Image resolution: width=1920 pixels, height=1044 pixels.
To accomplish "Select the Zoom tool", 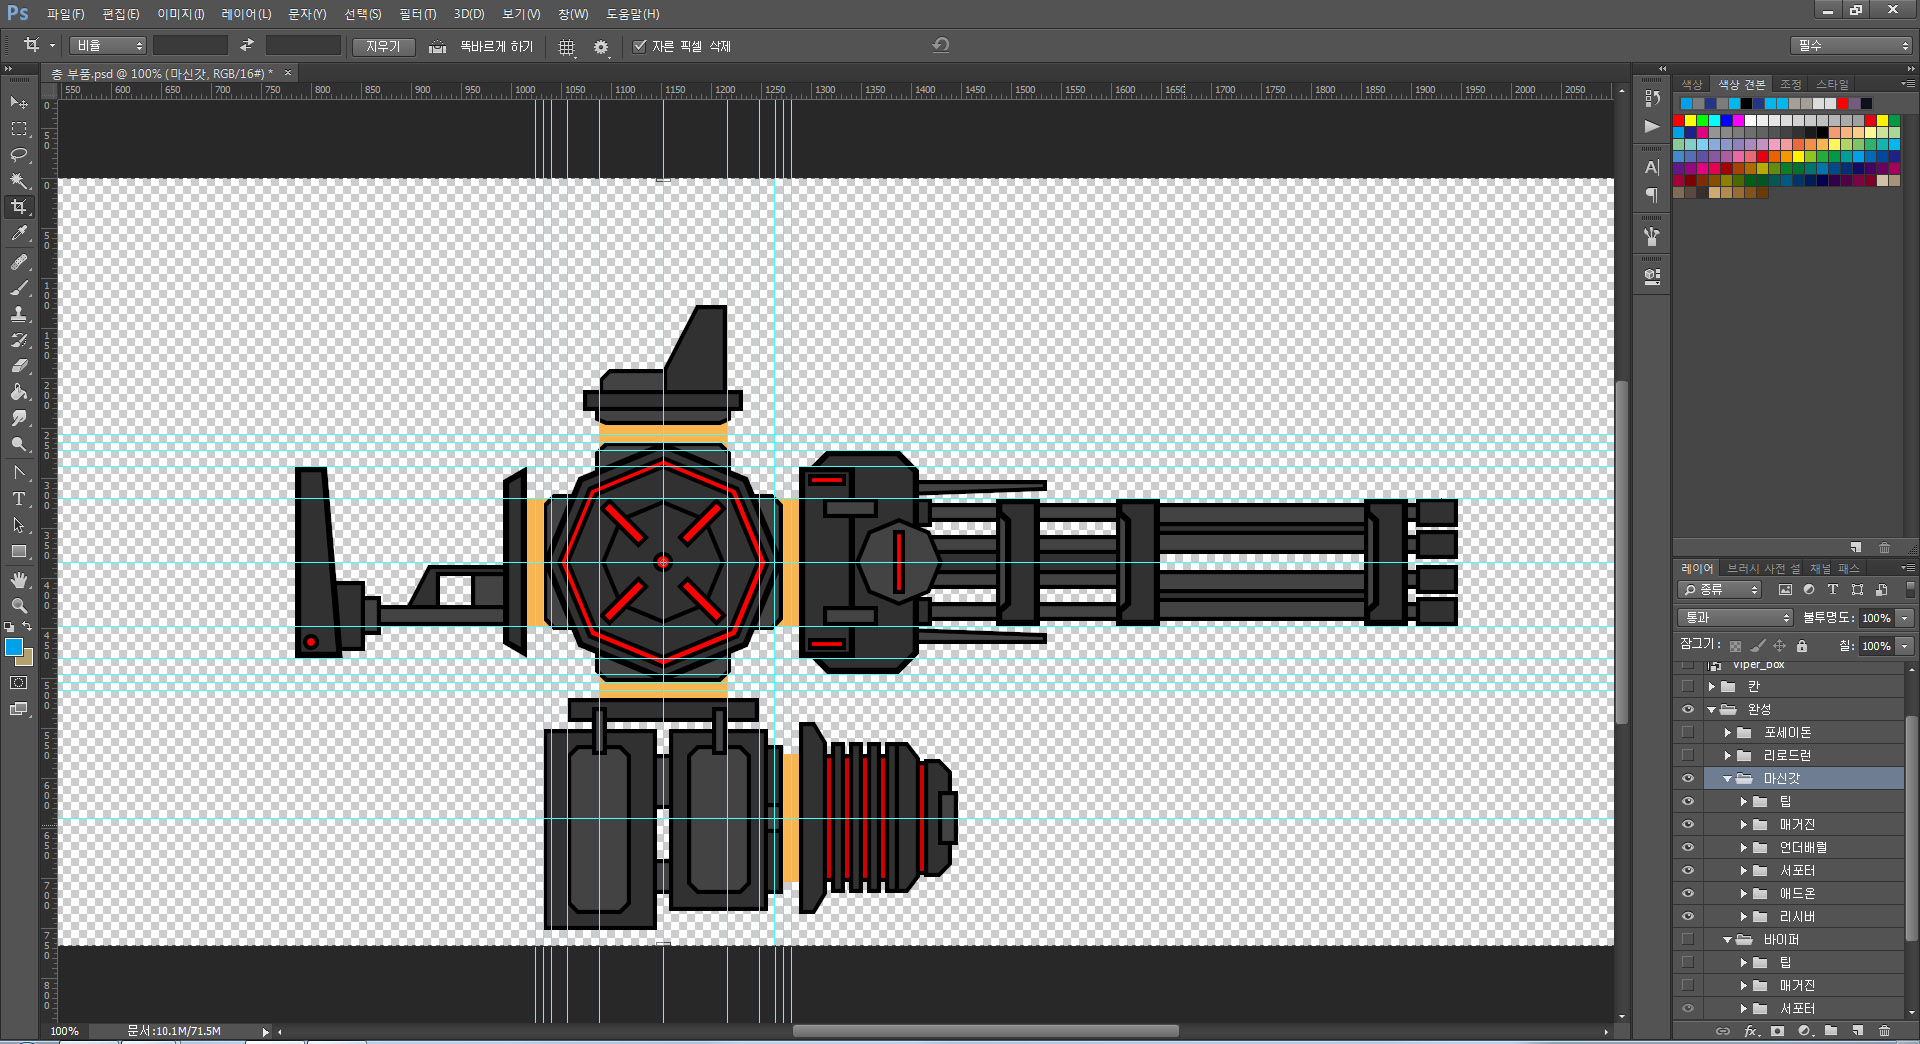I will point(19,606).
